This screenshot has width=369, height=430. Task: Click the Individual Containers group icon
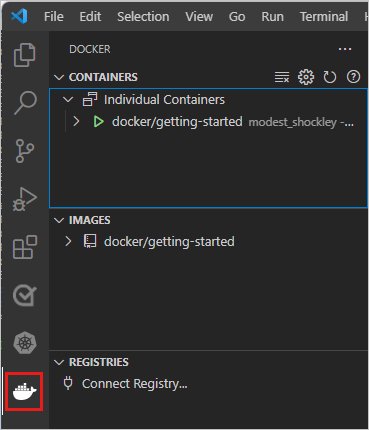pos(90,99)
